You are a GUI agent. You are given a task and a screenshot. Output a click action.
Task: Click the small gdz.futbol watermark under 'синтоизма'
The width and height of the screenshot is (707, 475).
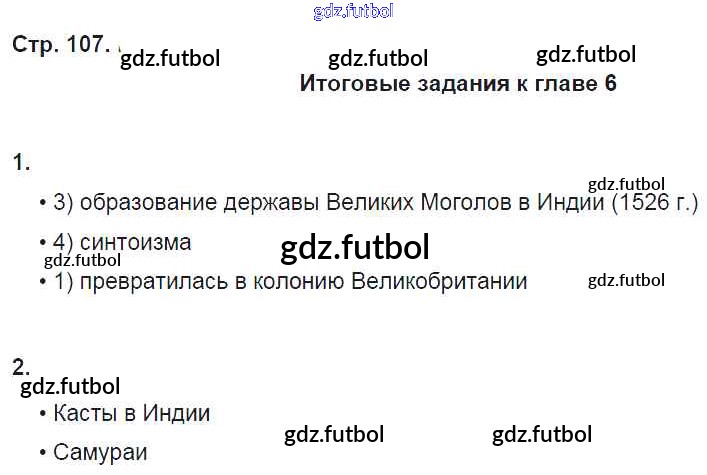click(83, 261)
